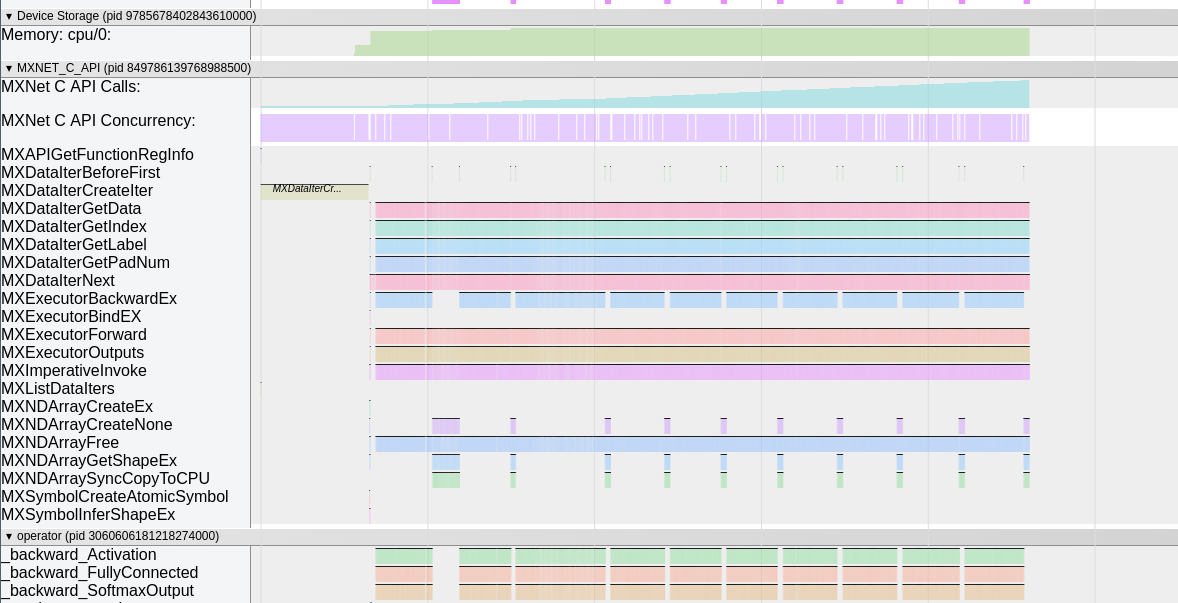
Task: Select the first _backward_FullyConnected slice
Action: point(404,574)
